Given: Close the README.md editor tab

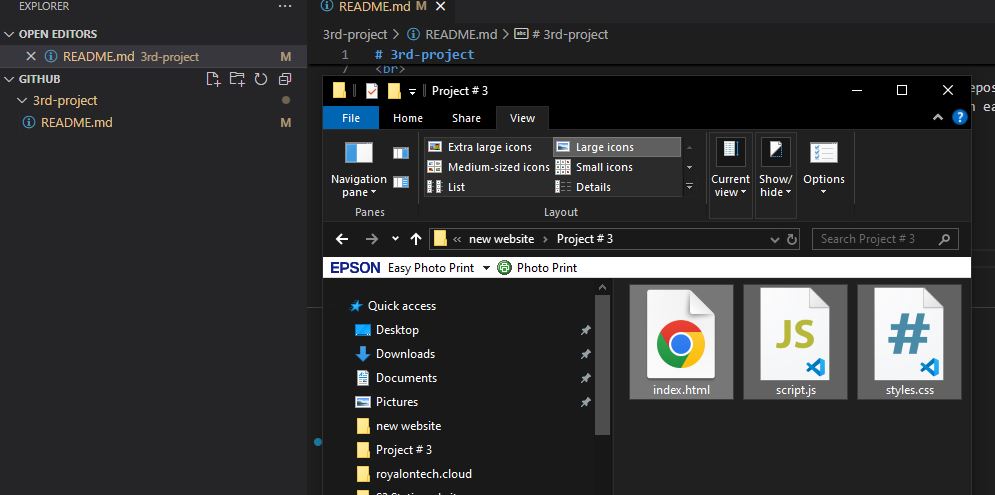Looking at the screenshot, I should coord(440,6).
